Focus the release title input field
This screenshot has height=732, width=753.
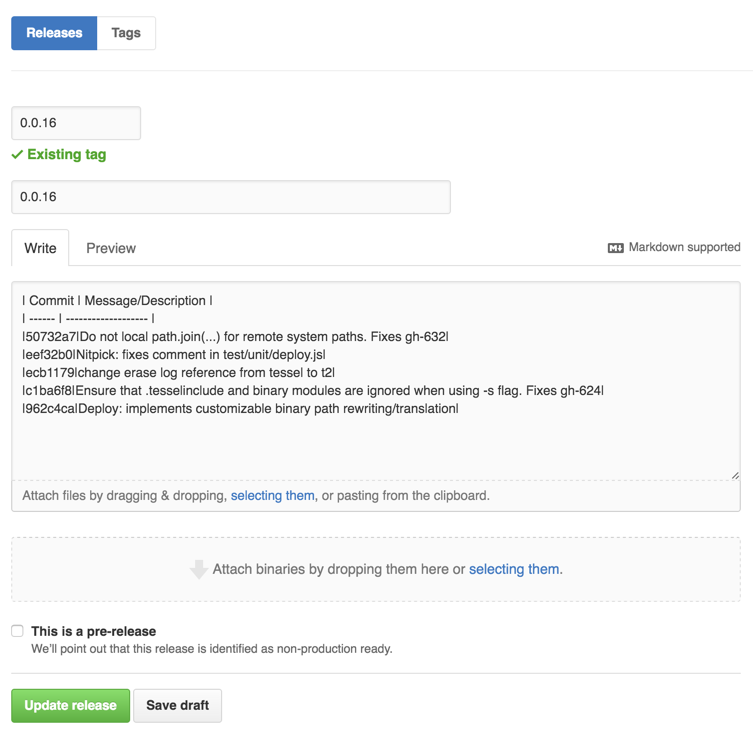tap(231, 197)
